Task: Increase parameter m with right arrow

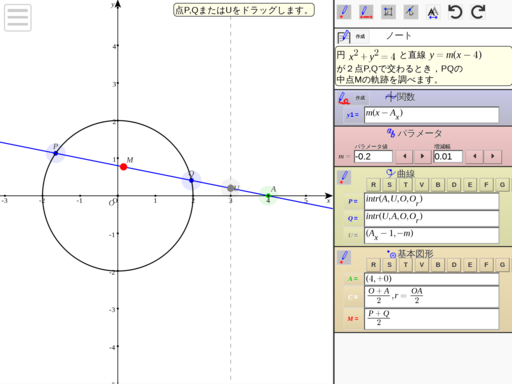Action: [422, 156]
